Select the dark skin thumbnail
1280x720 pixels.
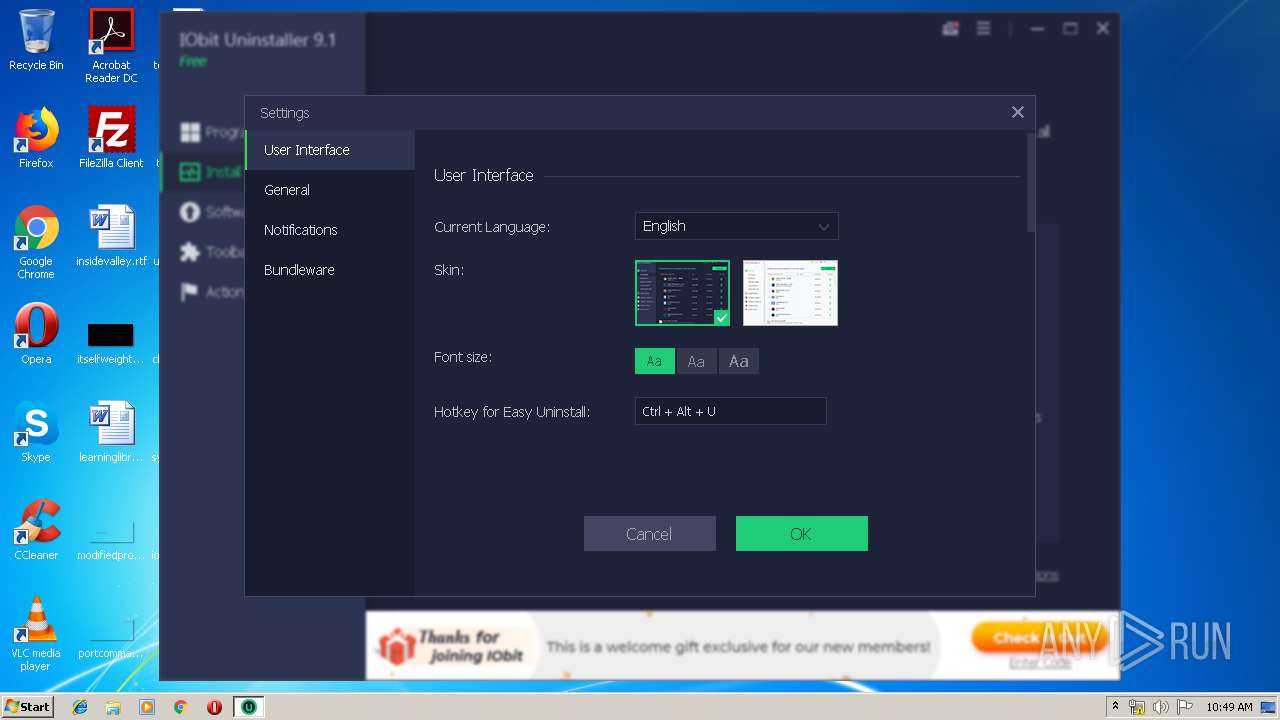tap(682, 293)
